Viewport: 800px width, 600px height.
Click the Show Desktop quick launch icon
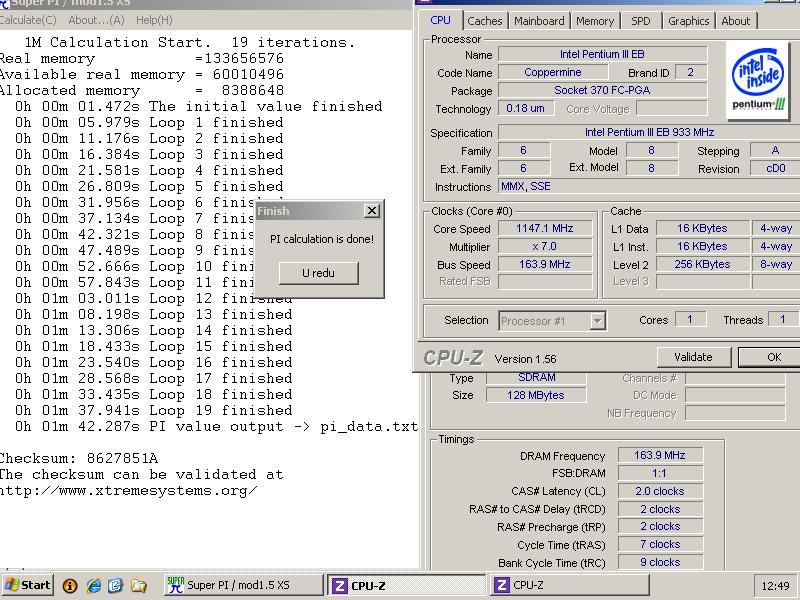pos(115,586)
